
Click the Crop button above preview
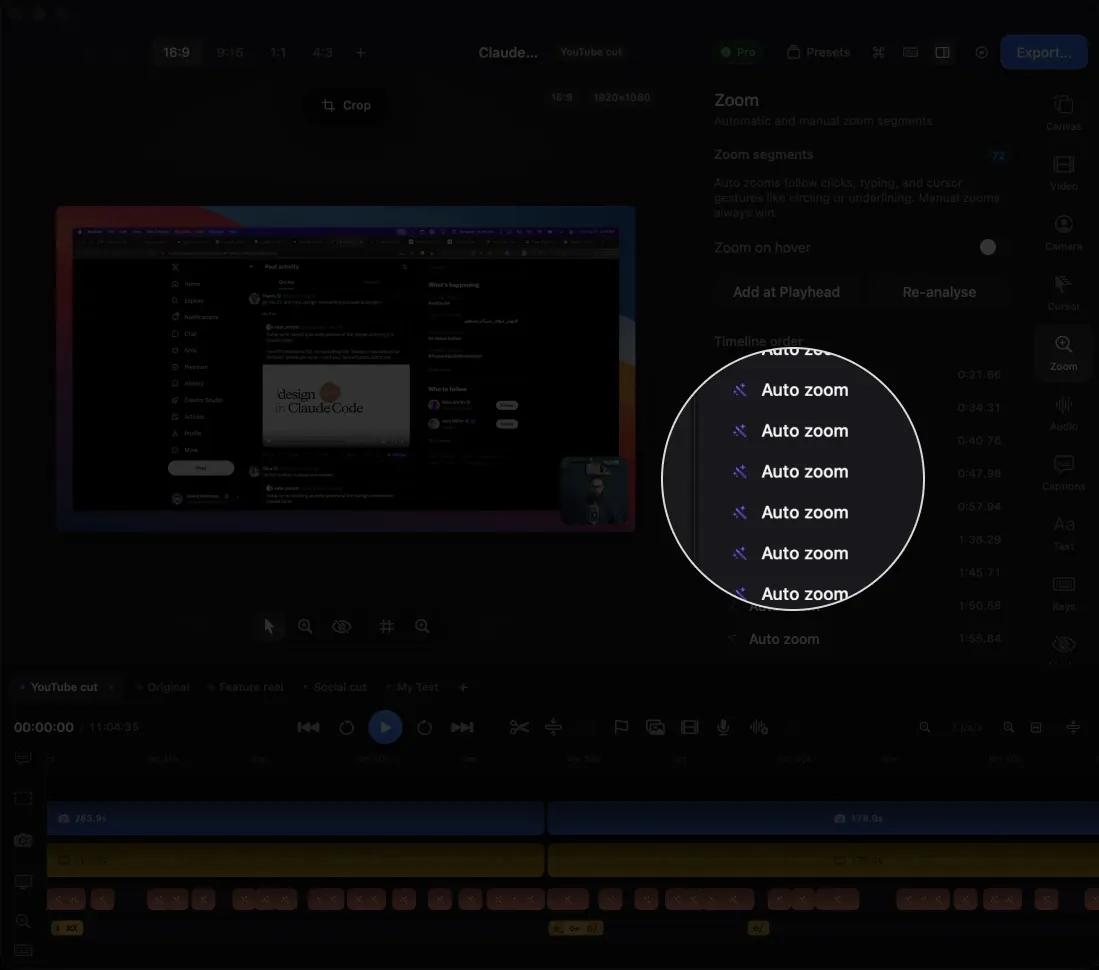[x=346, y=105]
